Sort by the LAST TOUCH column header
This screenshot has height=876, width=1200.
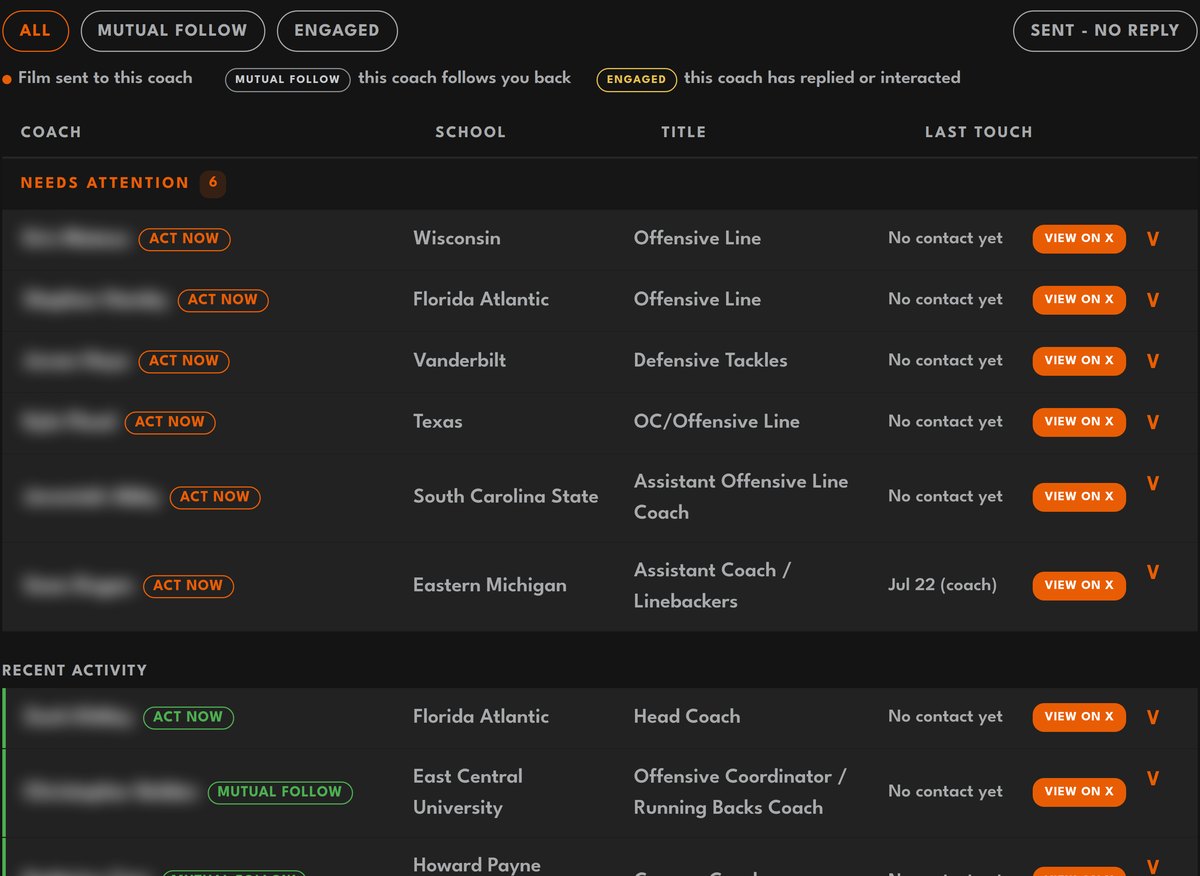pos(978,132)
